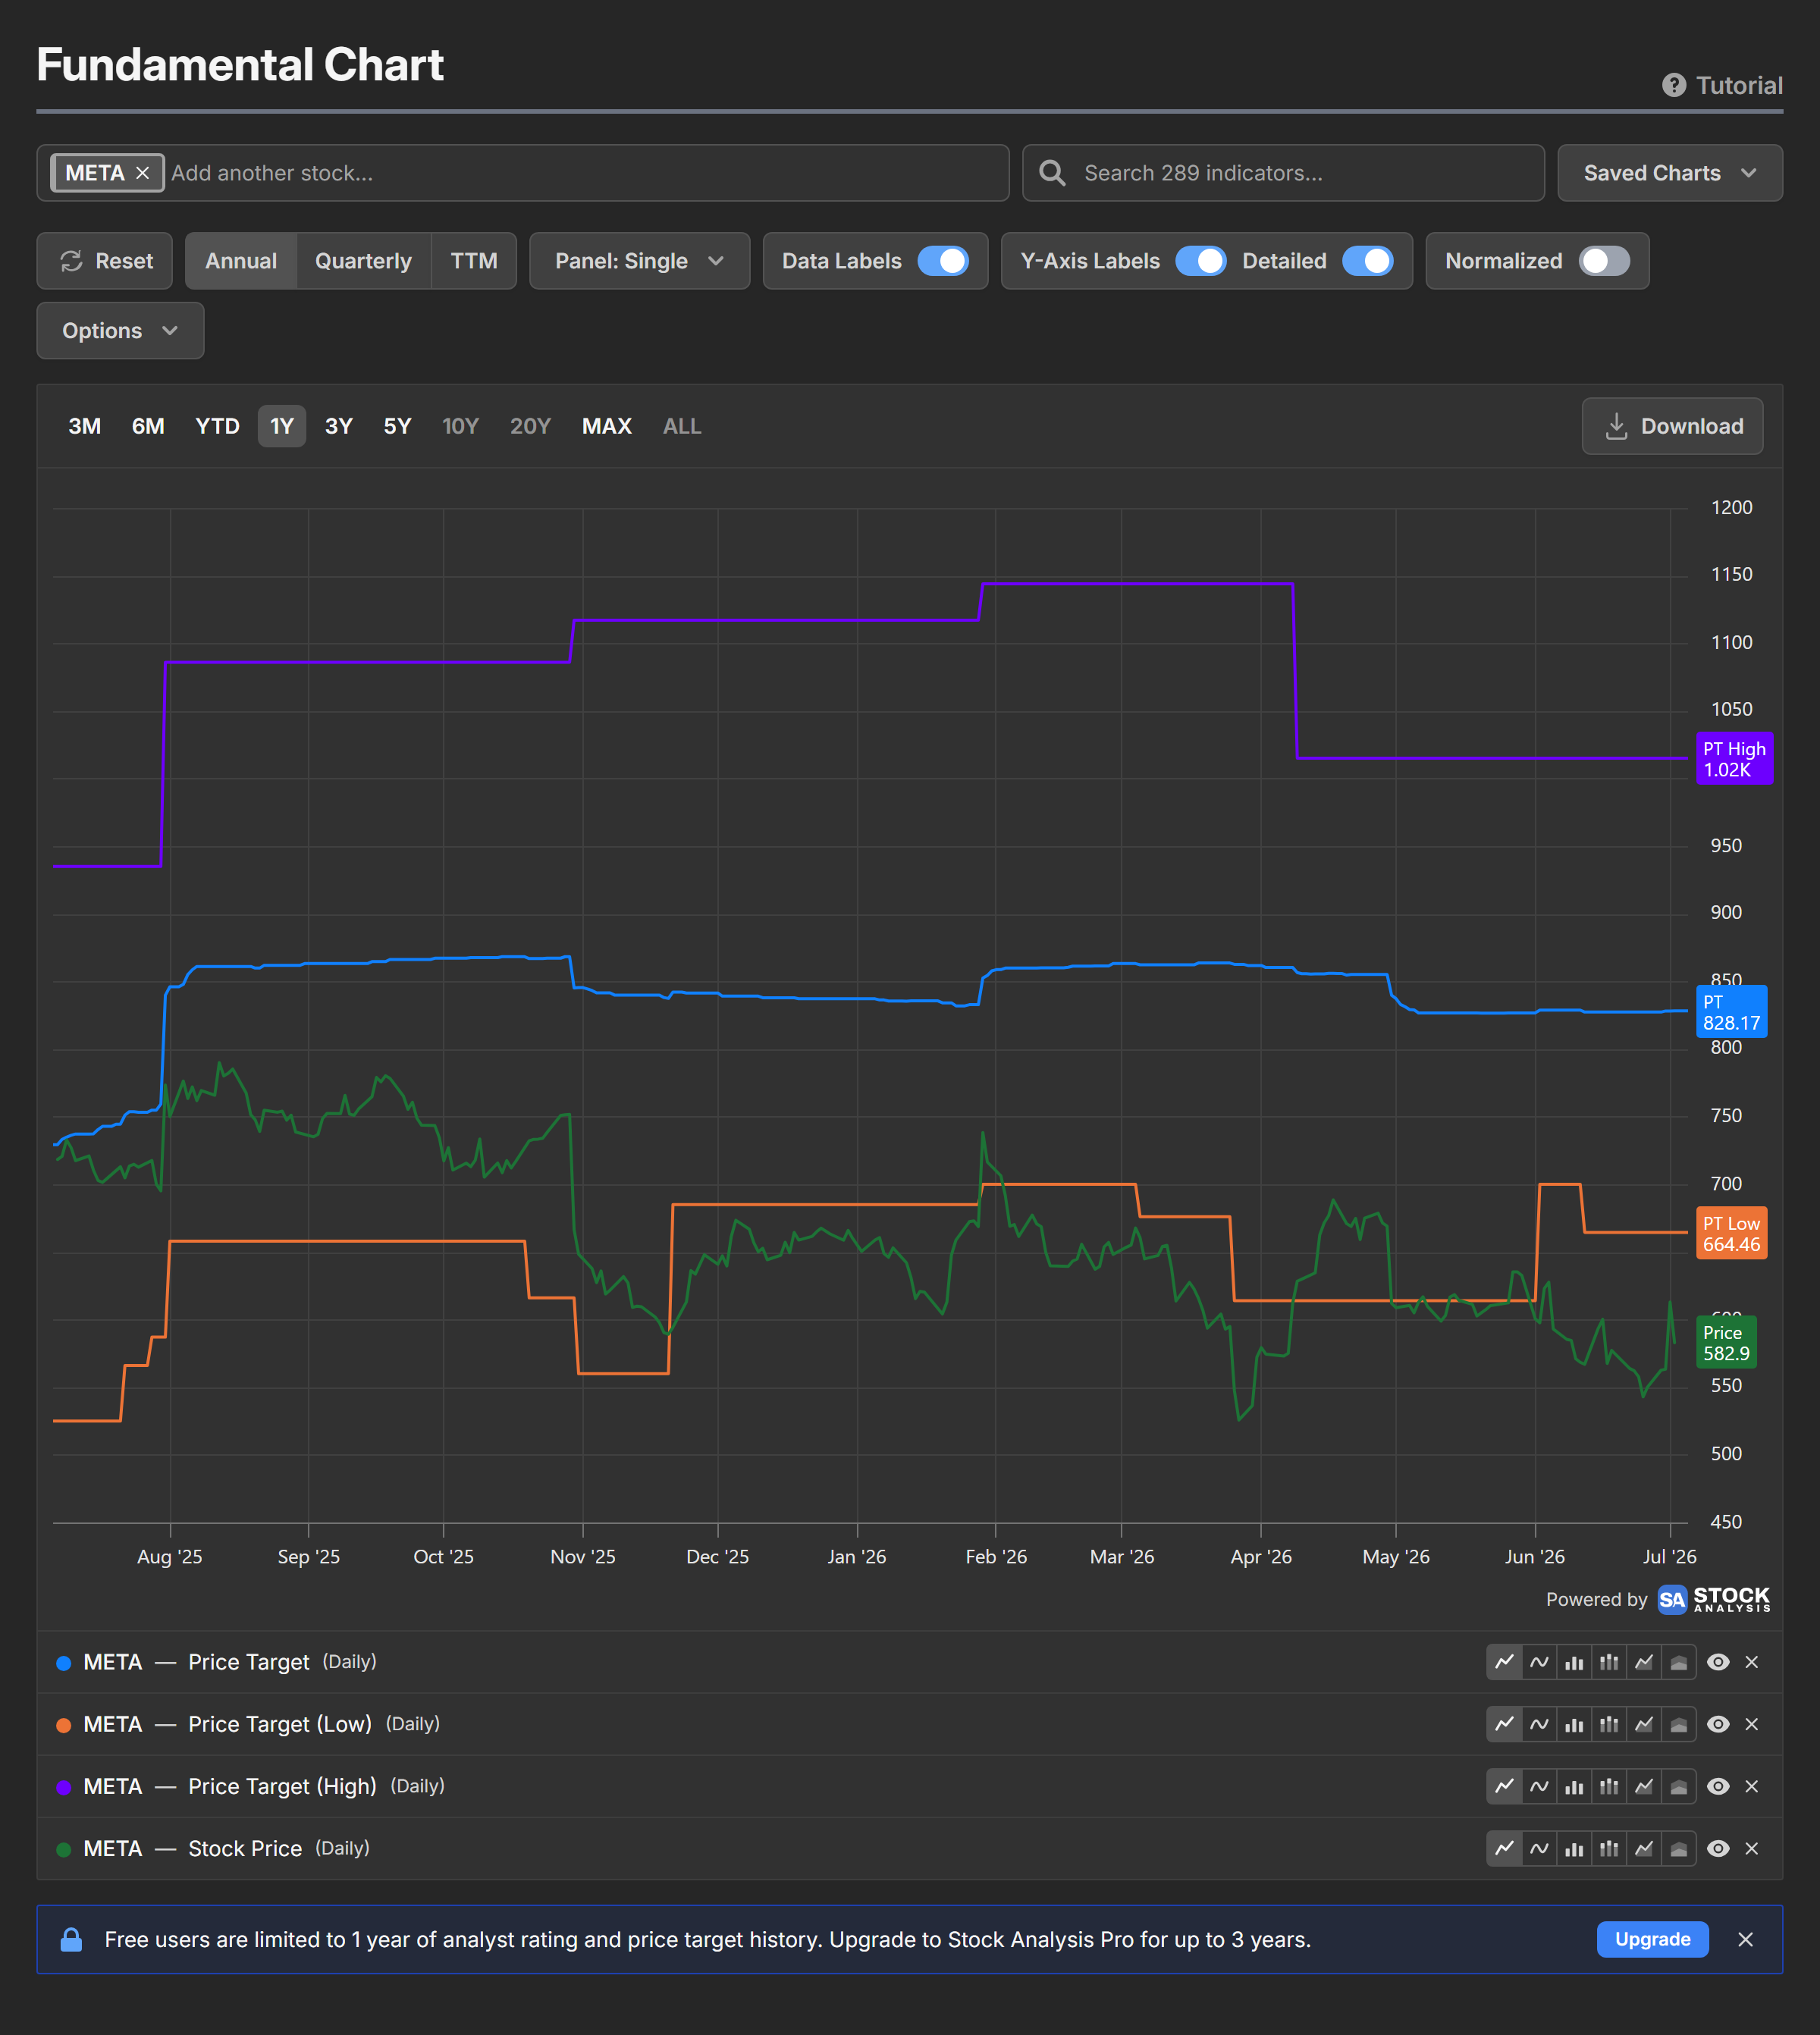Set Price Target (Low) to stacked area chart

pos(1679,1724)
